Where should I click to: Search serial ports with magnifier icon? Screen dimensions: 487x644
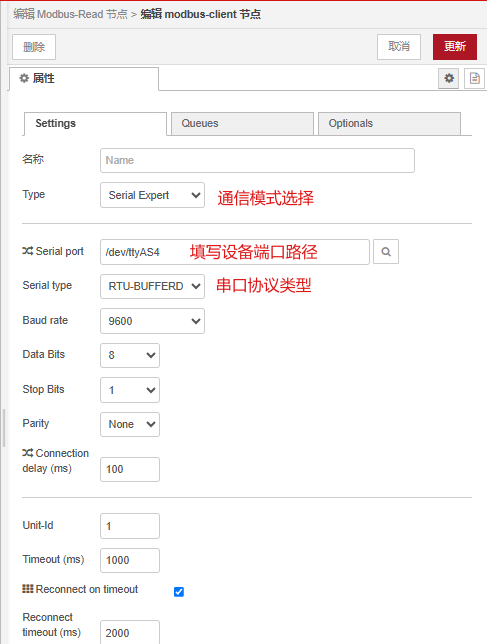386,252
